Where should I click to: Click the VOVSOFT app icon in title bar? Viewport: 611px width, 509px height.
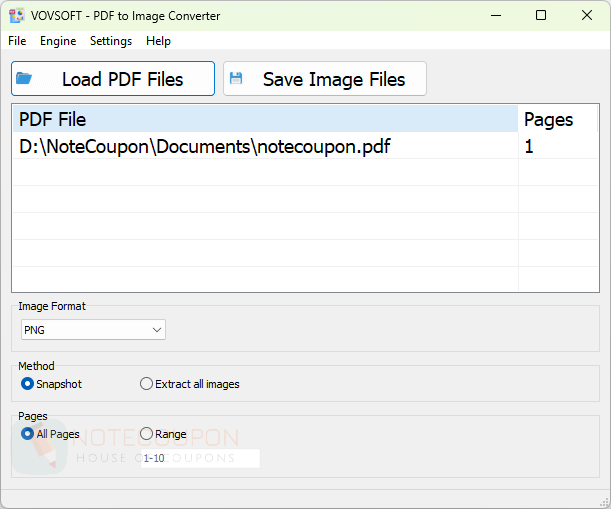pyautogui.click(x=16, y=16)
